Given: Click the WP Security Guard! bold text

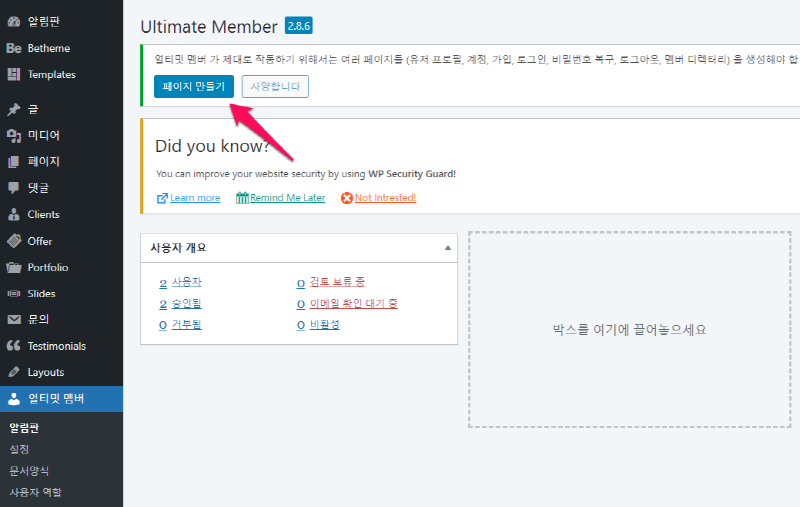Looking at the screenshot, I should [x=412, y=174].
